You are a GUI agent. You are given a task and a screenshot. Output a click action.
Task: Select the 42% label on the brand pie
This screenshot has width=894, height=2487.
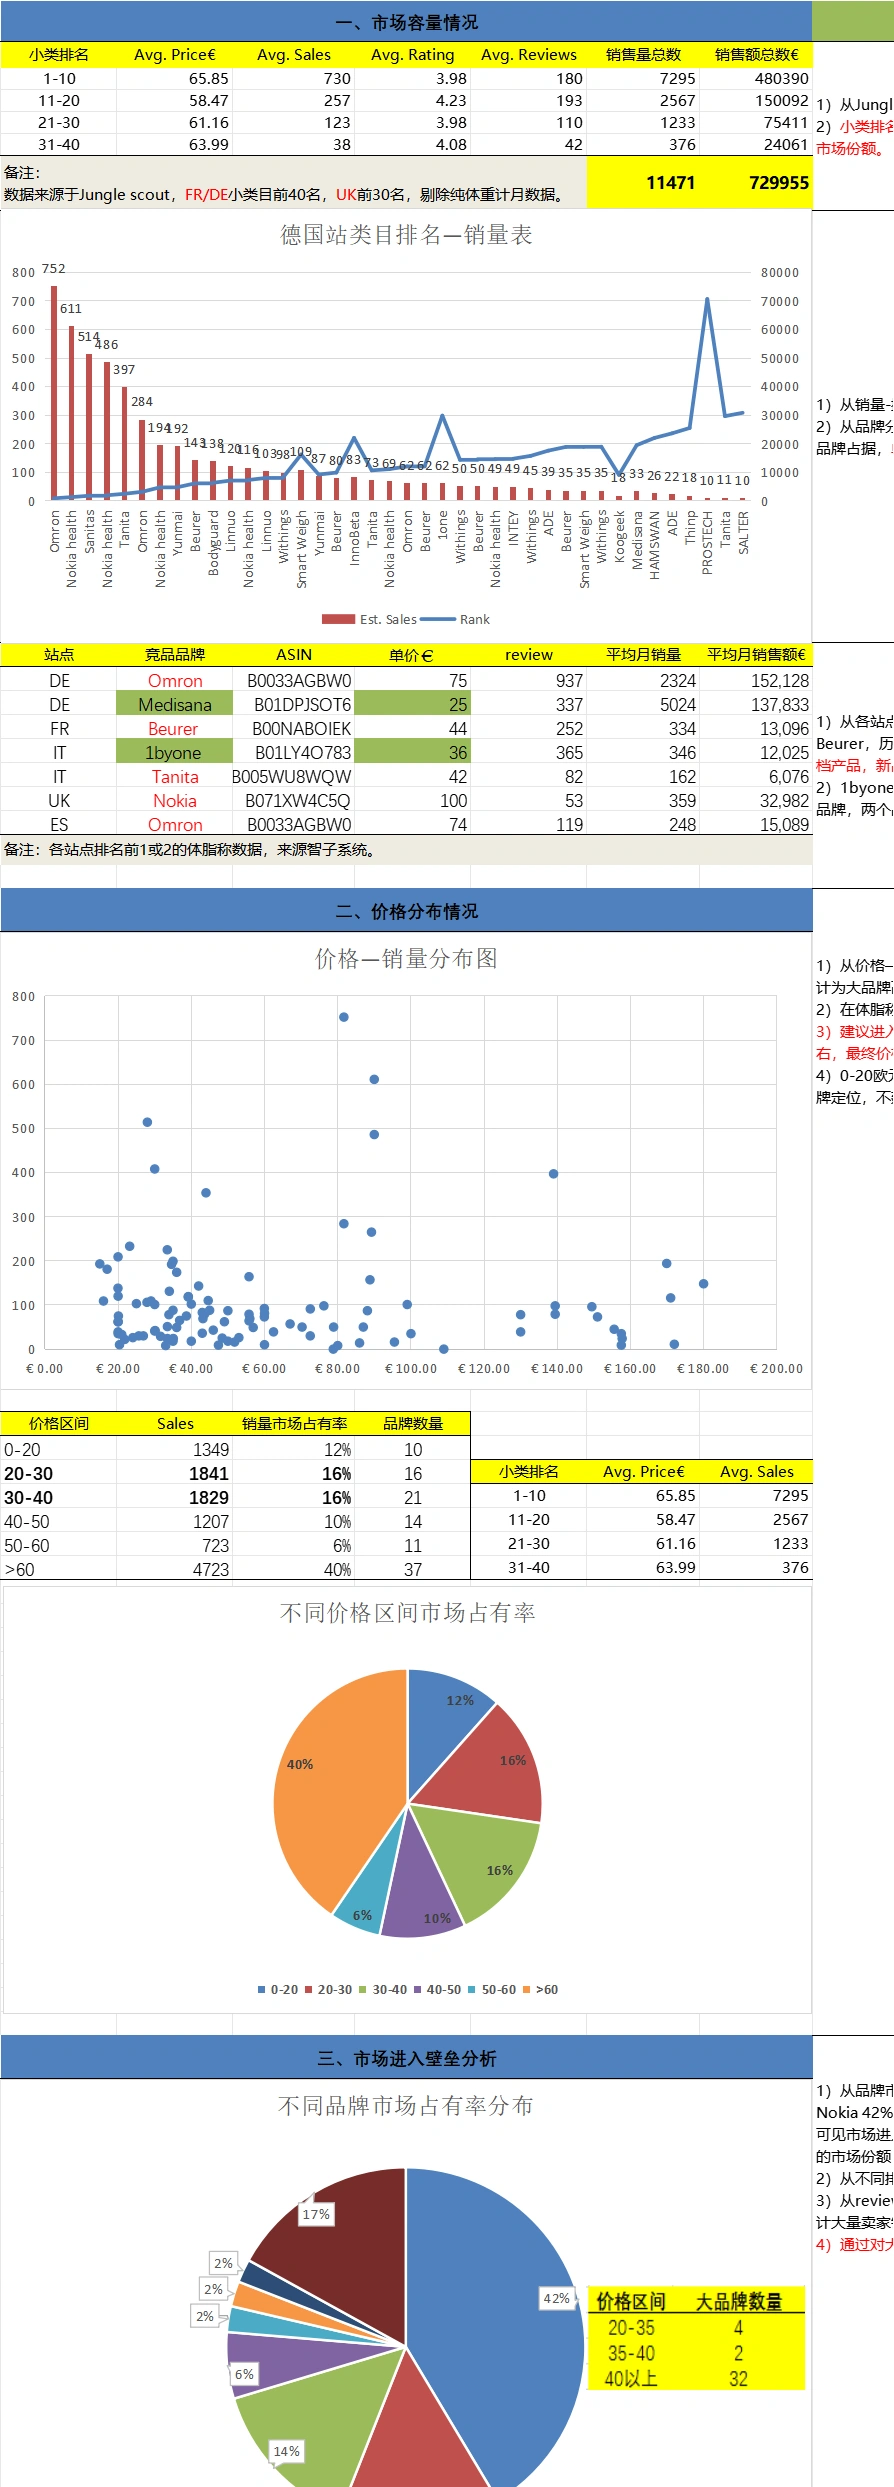[x=557, y=2298]
